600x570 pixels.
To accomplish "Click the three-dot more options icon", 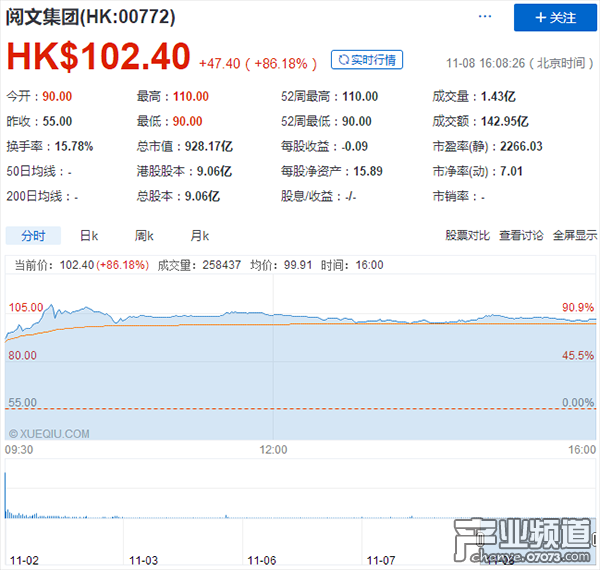I will [x=485, y=16].
